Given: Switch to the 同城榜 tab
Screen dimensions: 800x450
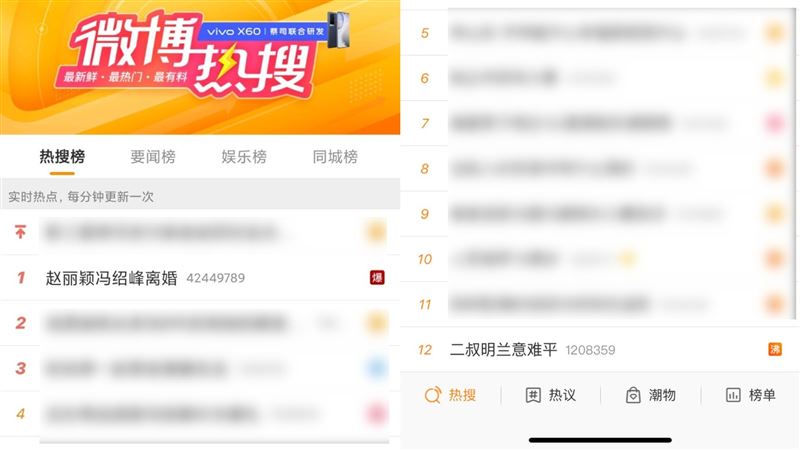Looking at the screenshot, I should 335,156.
